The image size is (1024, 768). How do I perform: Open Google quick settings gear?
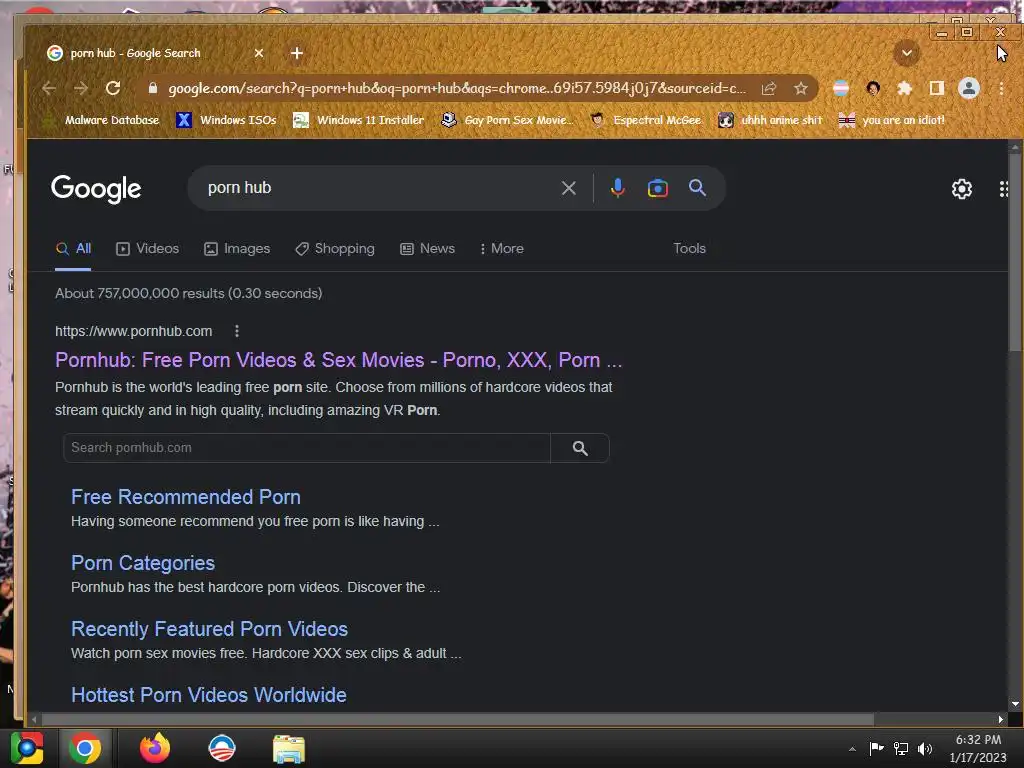click(961, 189)
